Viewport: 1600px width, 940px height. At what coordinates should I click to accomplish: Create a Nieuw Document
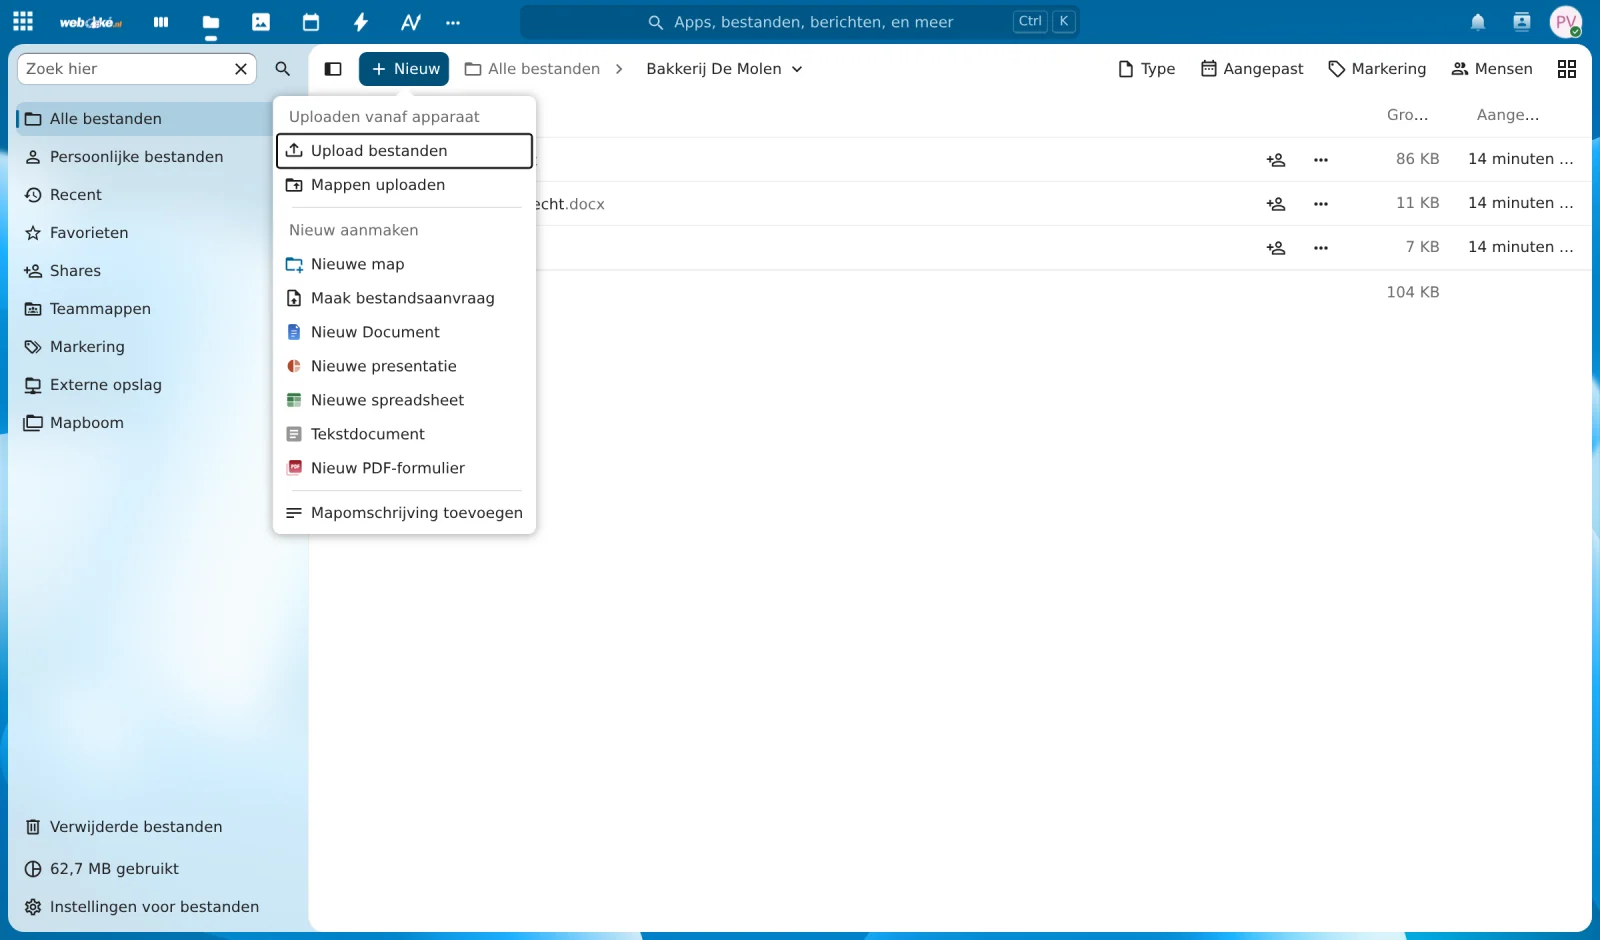[x=404, y=332]
